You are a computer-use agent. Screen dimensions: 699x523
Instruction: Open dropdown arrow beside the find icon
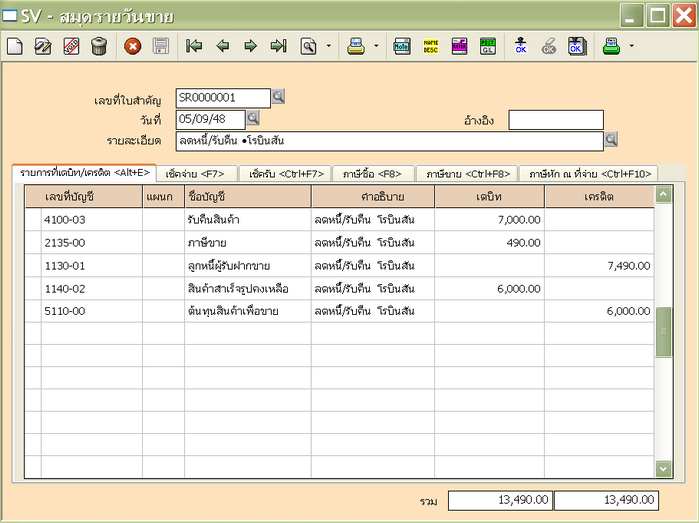328,46
